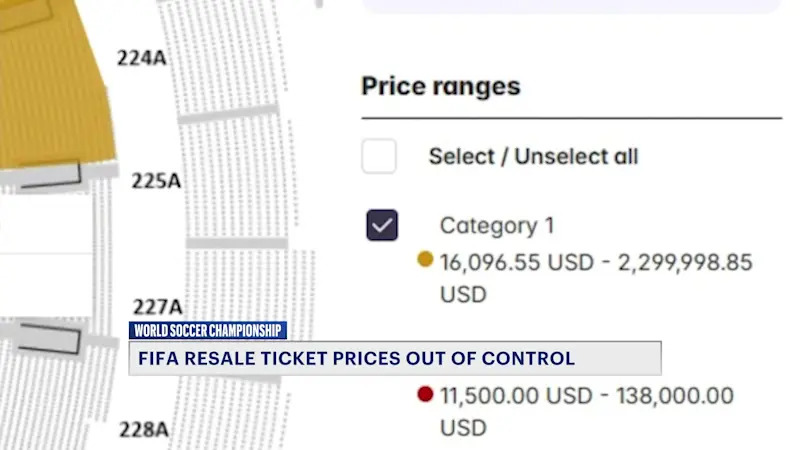
Task: Select the 225A section label
Action: (156, 181)
